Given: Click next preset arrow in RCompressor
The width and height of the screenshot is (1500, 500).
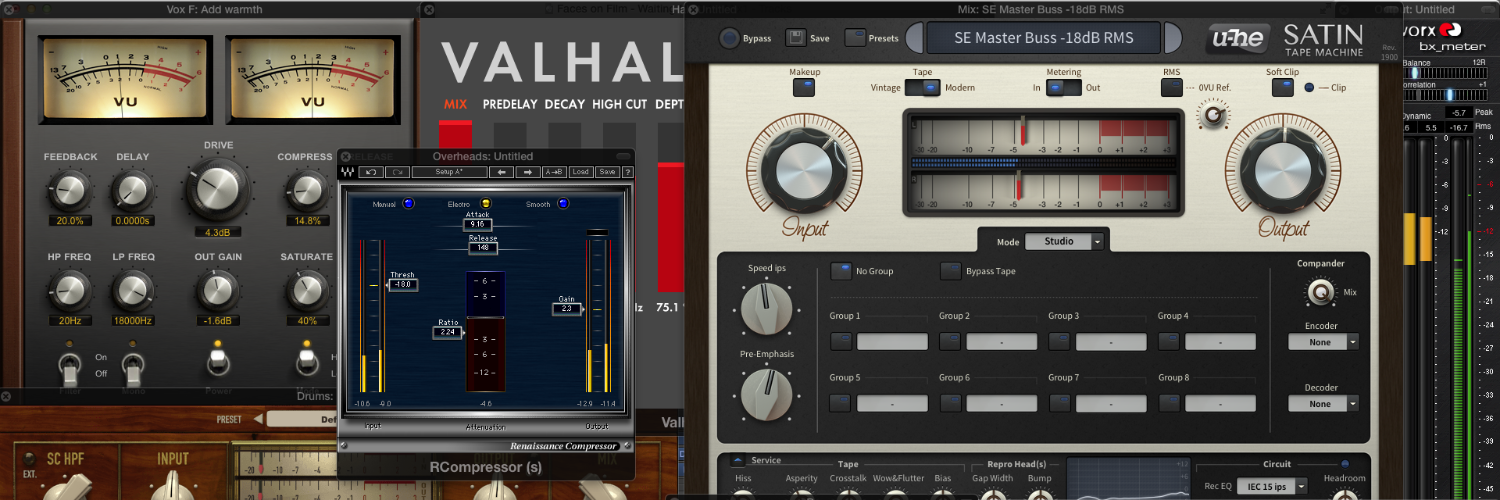Looking at the screenshot, I should (527, 172).
